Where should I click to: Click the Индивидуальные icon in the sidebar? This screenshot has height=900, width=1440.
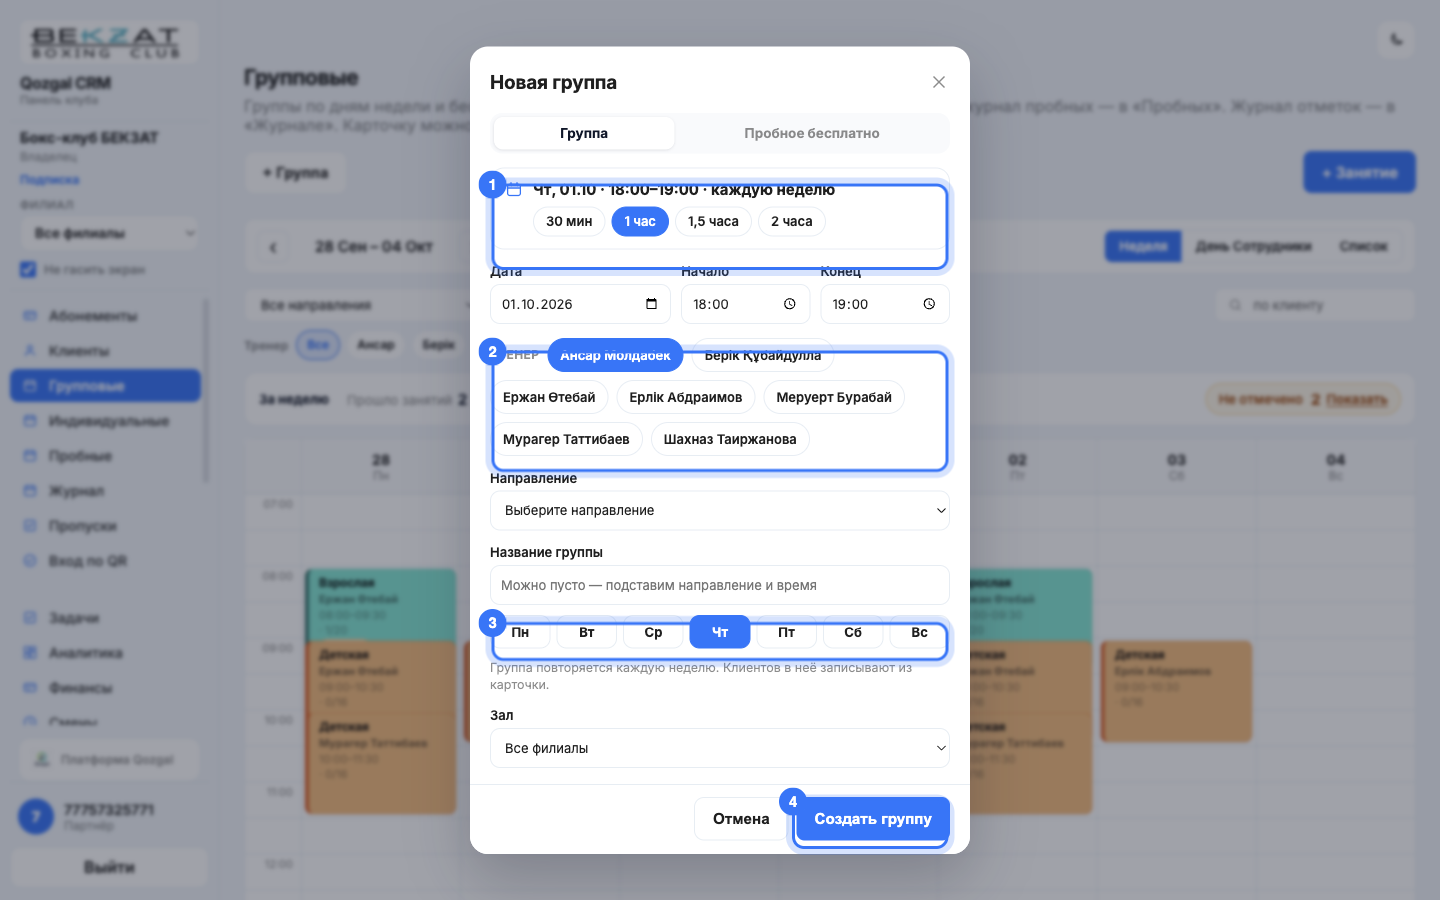tap(29, 421)
